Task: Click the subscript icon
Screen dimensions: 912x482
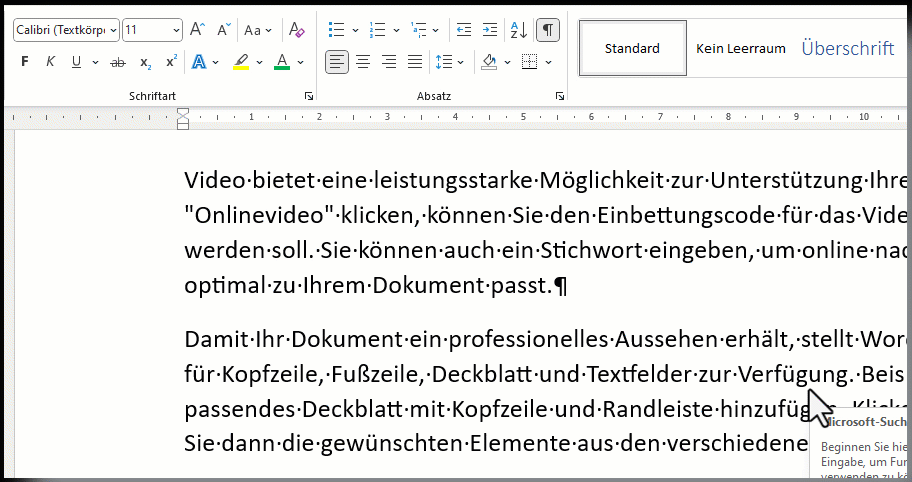Action: tap(146, 62)
